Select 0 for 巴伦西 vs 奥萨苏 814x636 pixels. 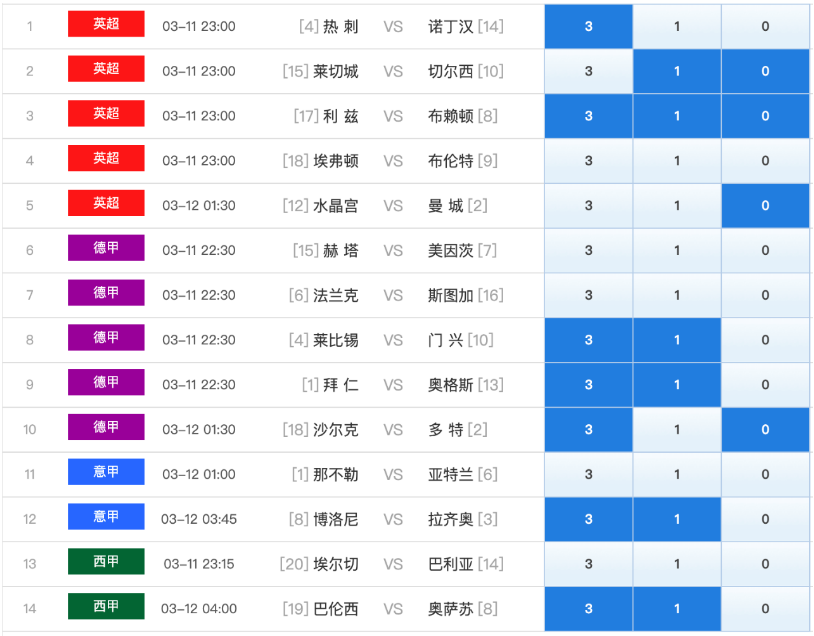tap(765, 608)
